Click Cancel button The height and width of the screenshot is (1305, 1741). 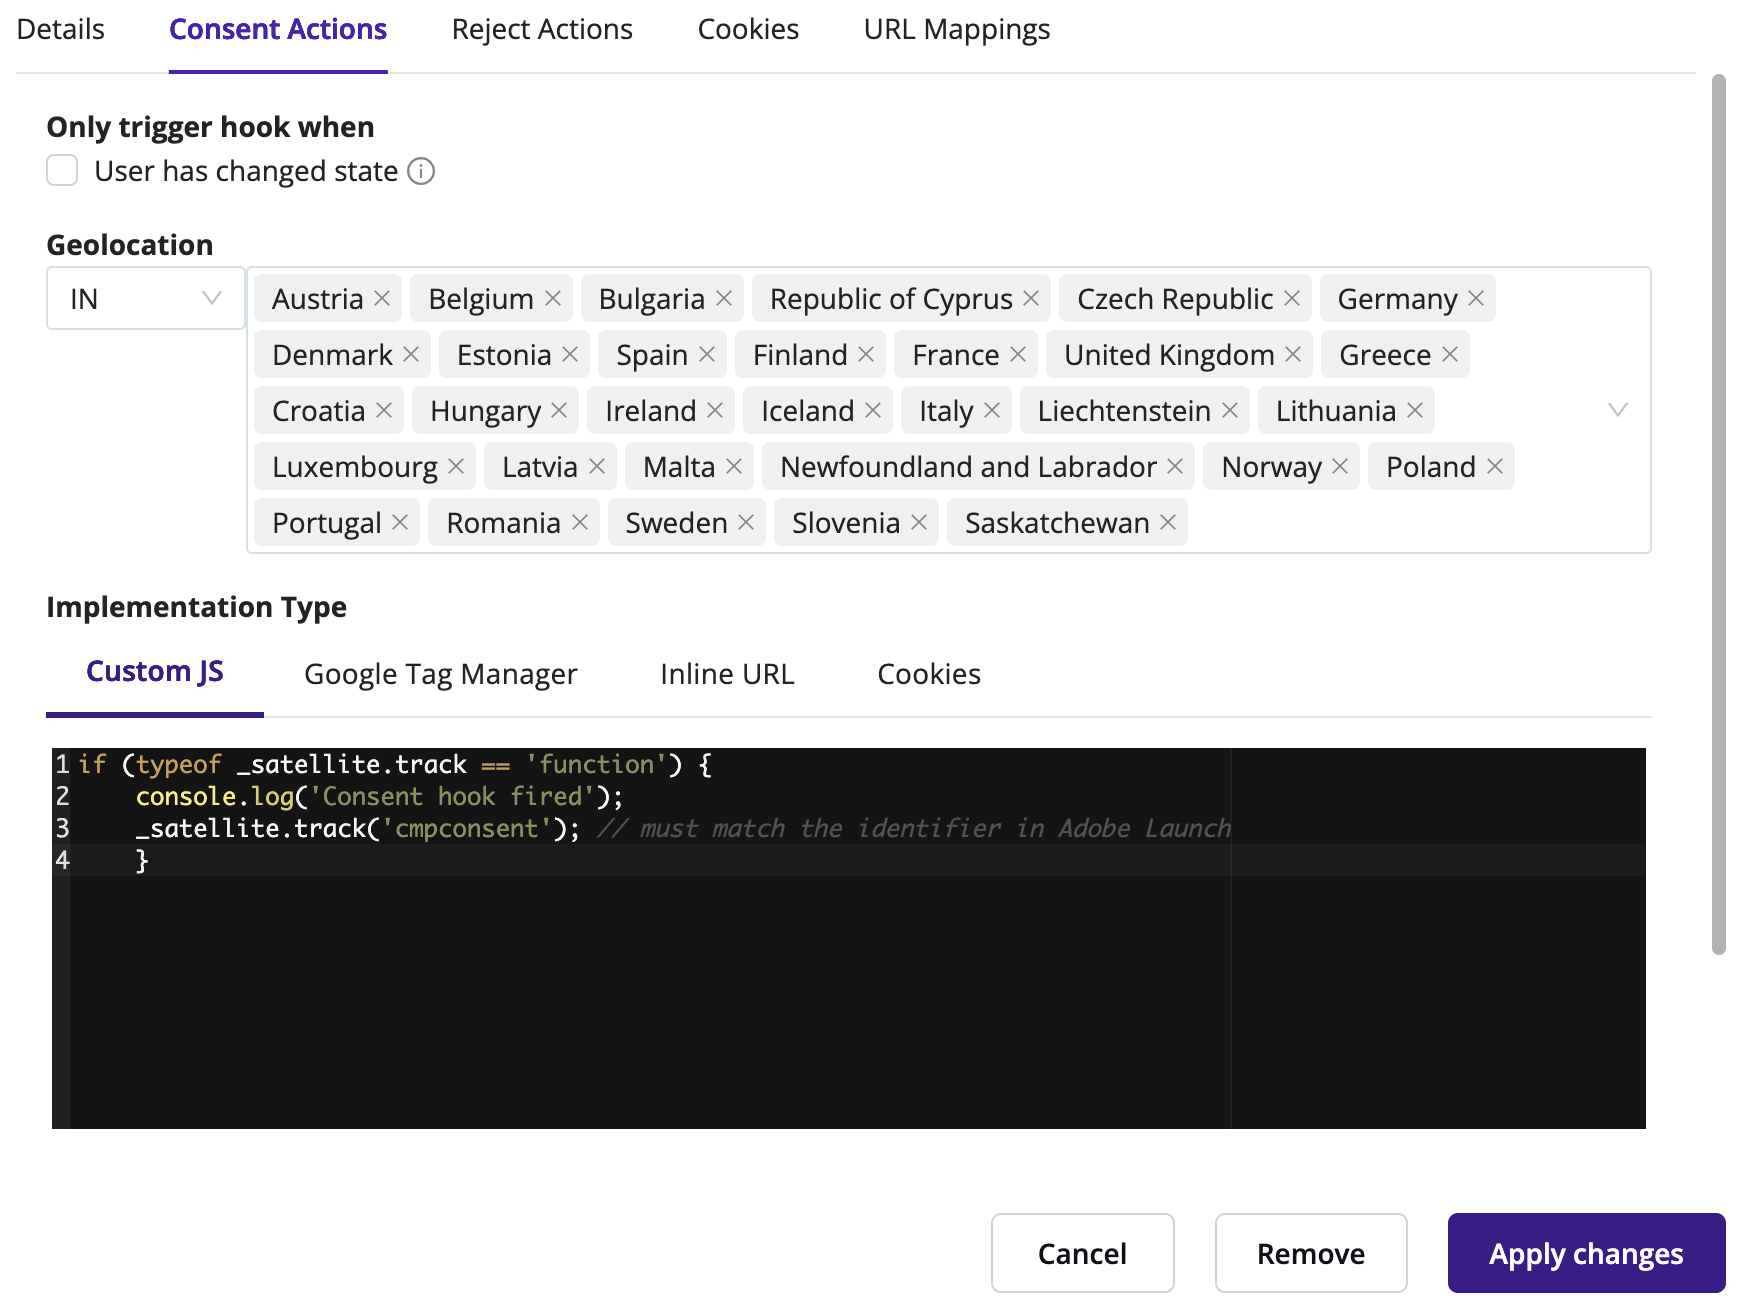[x=1083, y=1253]
